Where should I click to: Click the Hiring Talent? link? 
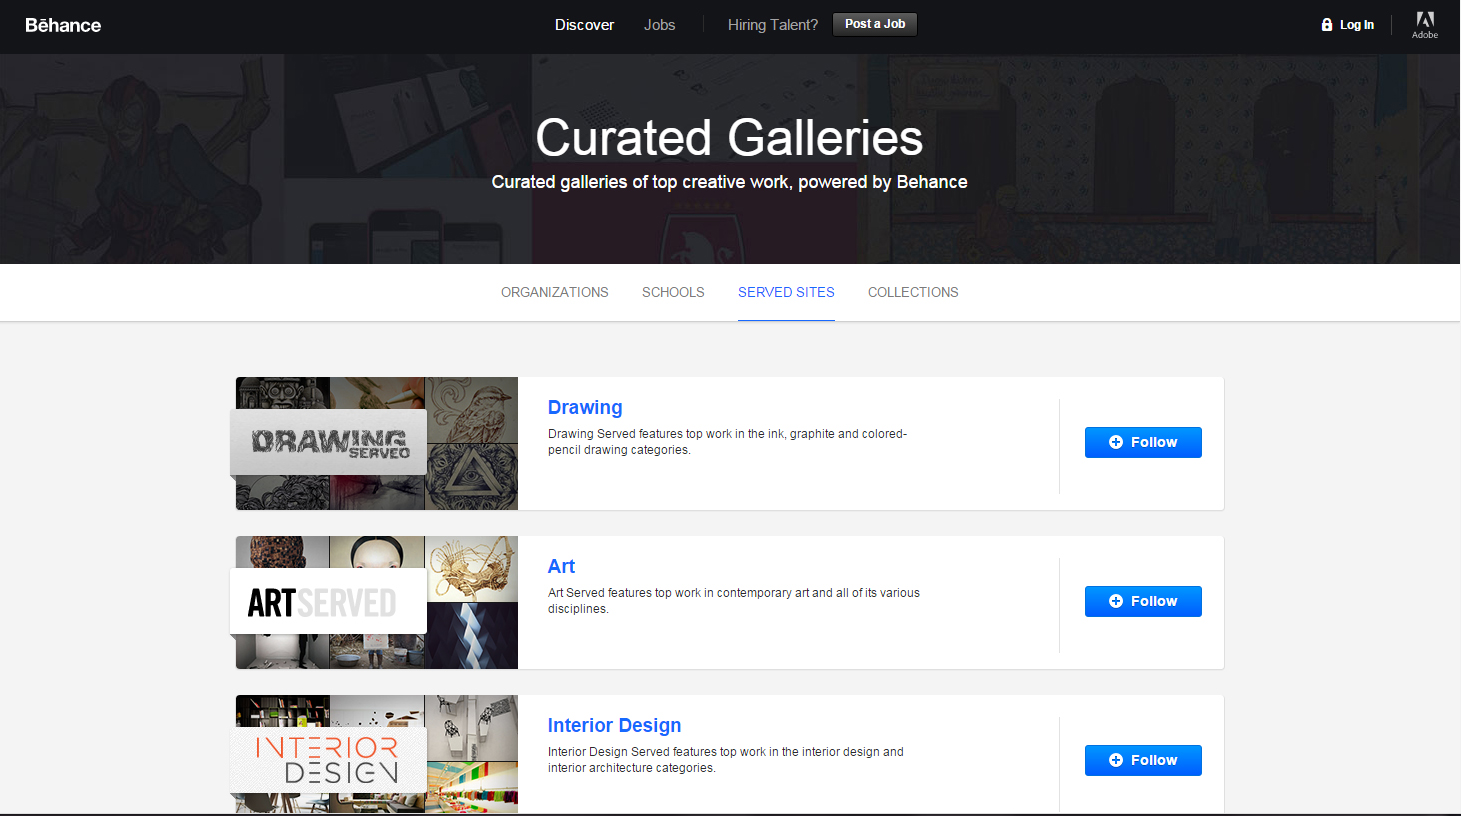pyautogui.click(x=772, y=24)
